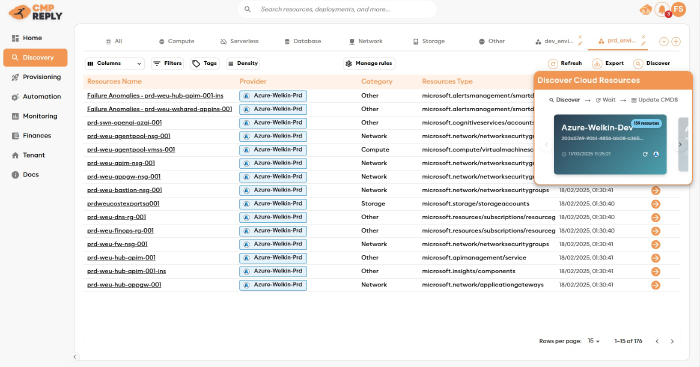Open details arrow for prdweucostexportsa001 row
Viewport: 700px width, 367px height.
tap(655, 204)
